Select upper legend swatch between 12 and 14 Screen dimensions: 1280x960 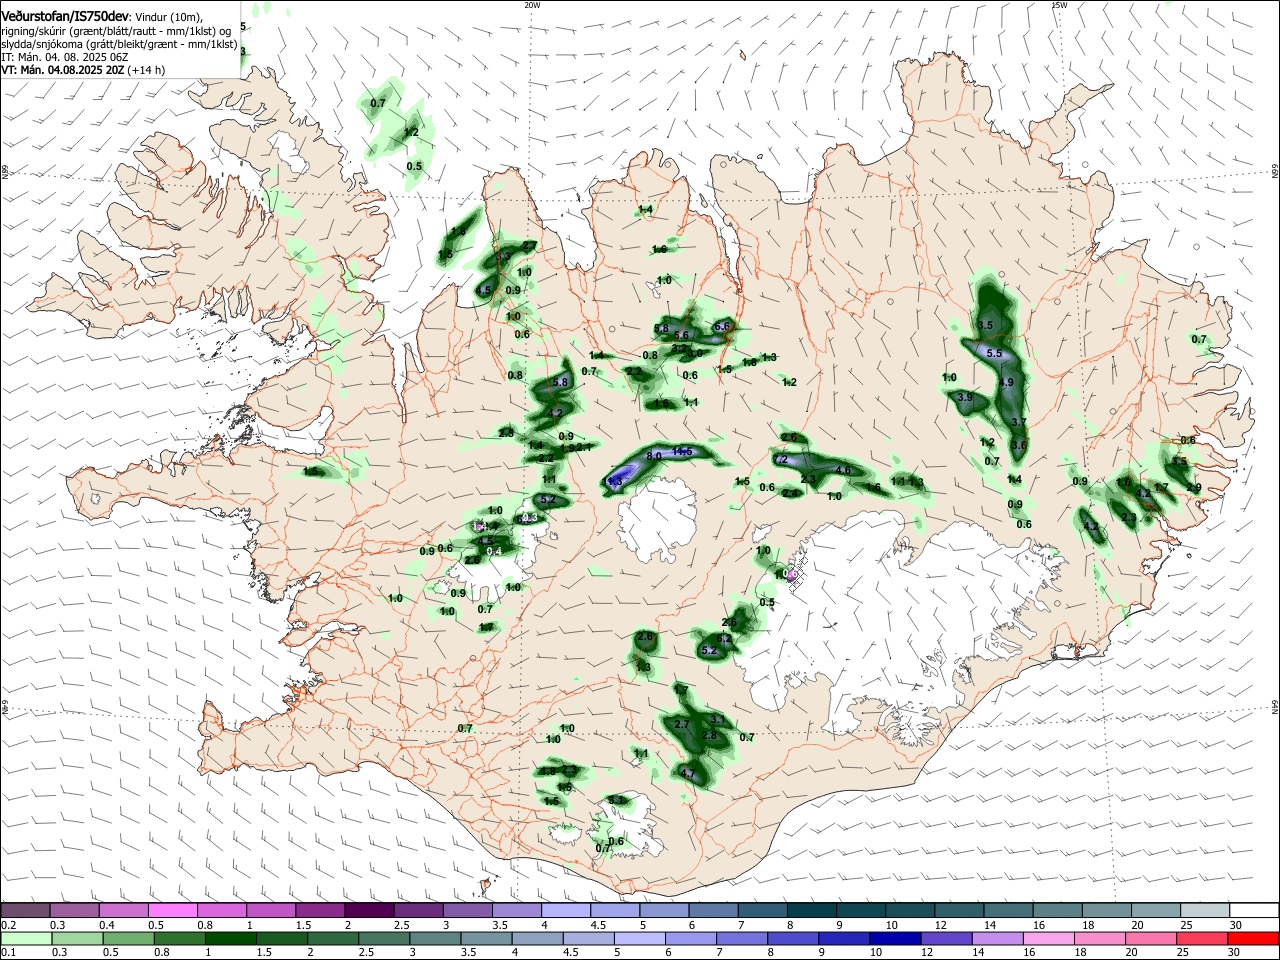point(958,911)
